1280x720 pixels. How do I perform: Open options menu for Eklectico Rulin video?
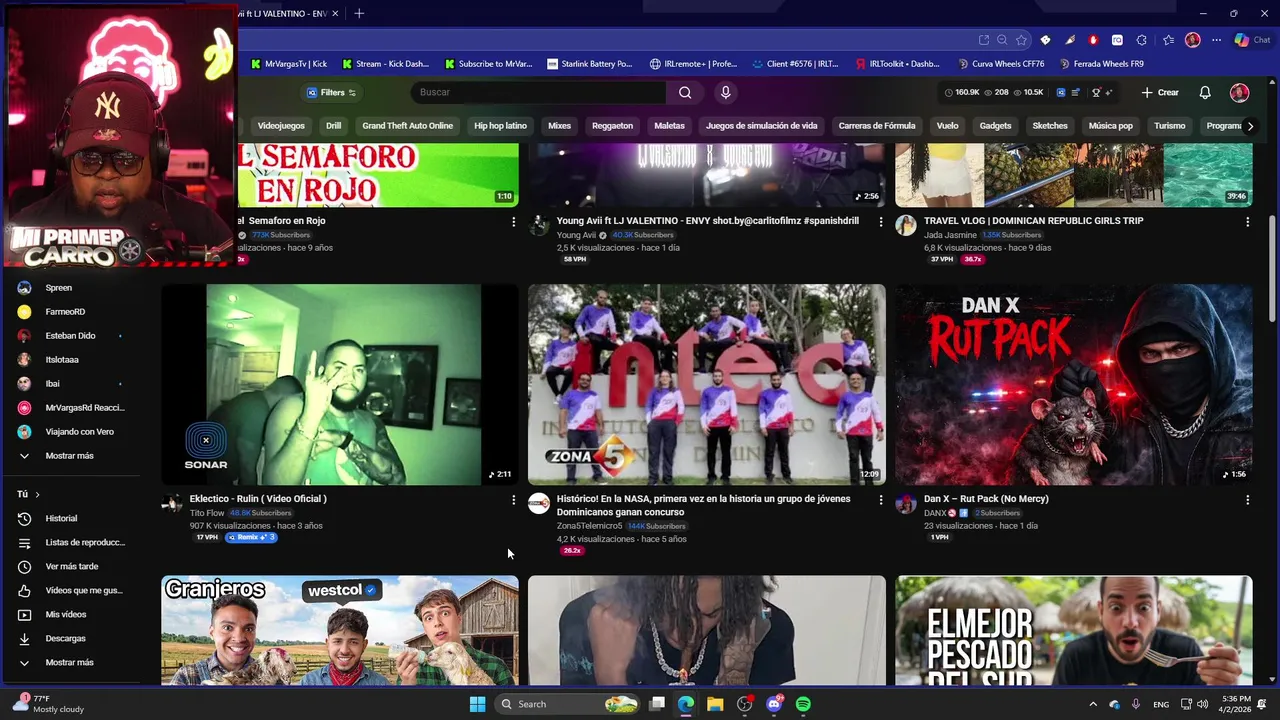click(x=514, y=499)
